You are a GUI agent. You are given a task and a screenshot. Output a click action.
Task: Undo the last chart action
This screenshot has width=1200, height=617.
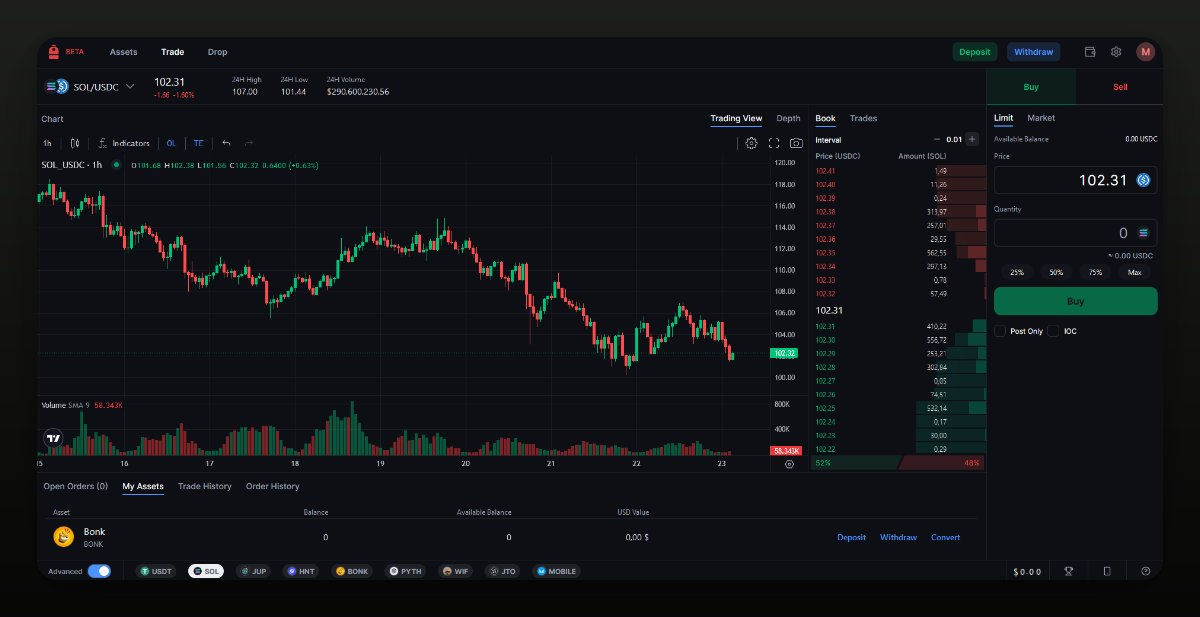point(226,143)
